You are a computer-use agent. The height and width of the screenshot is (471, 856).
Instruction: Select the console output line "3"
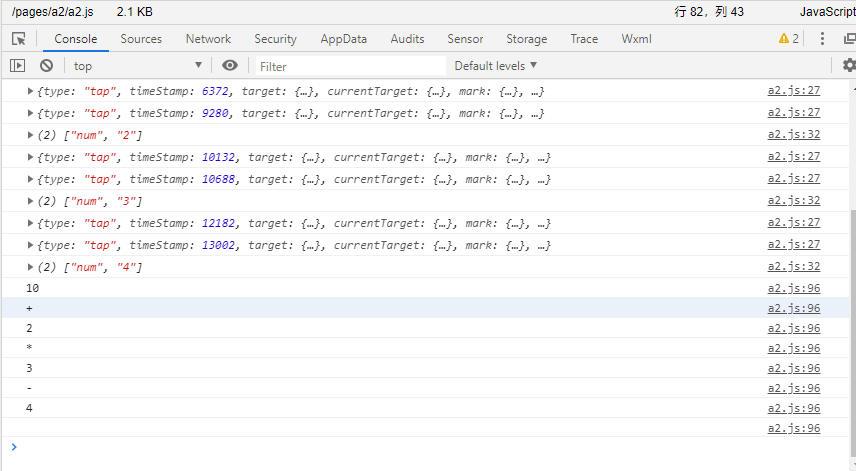pos(425,368)
